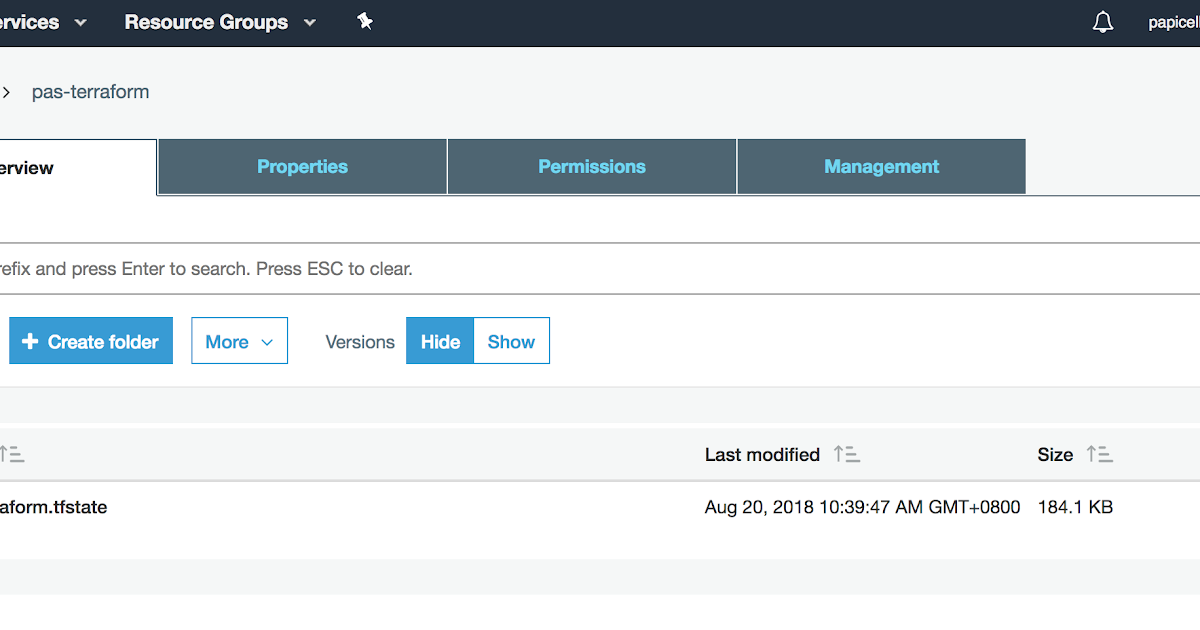Switch to the Permissions tab
Screen dimensions: 1200x630
[591, 167]
